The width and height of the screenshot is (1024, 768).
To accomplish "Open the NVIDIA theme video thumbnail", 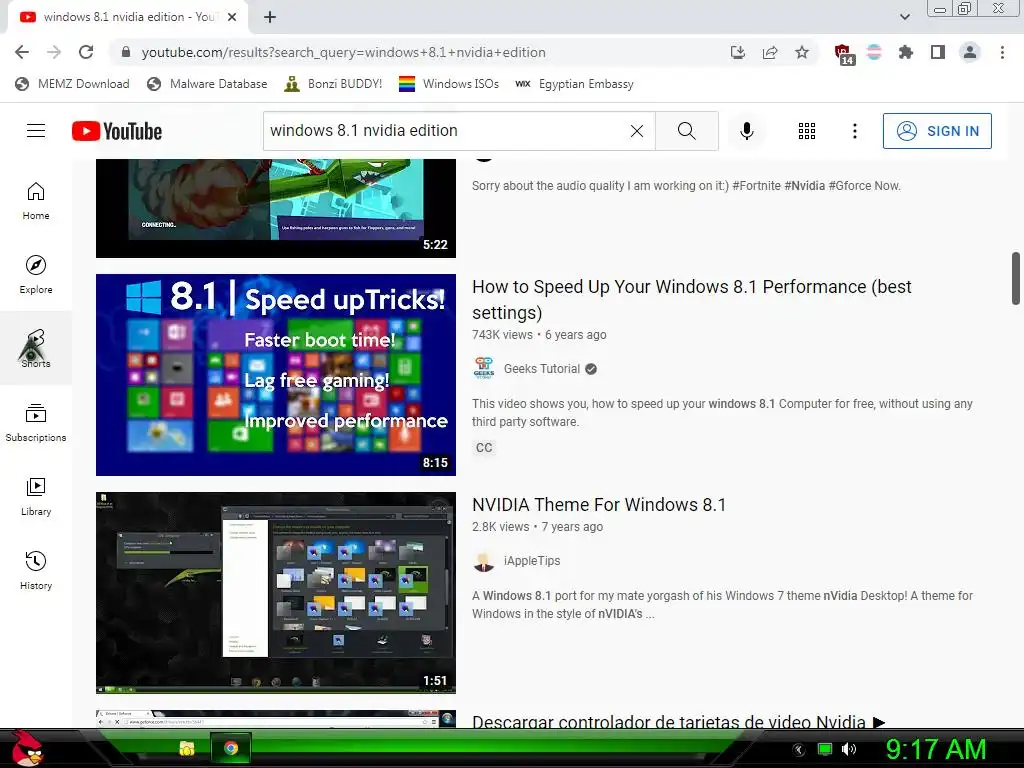I will tap(276, 592).
